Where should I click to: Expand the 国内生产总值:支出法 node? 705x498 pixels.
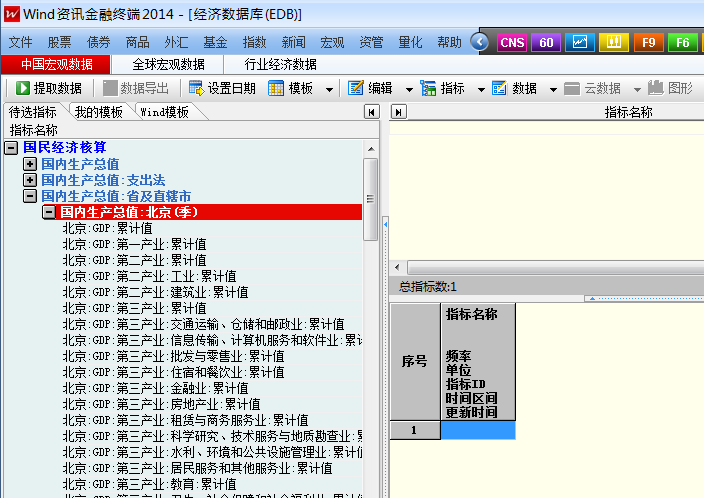tap(30, 180)
